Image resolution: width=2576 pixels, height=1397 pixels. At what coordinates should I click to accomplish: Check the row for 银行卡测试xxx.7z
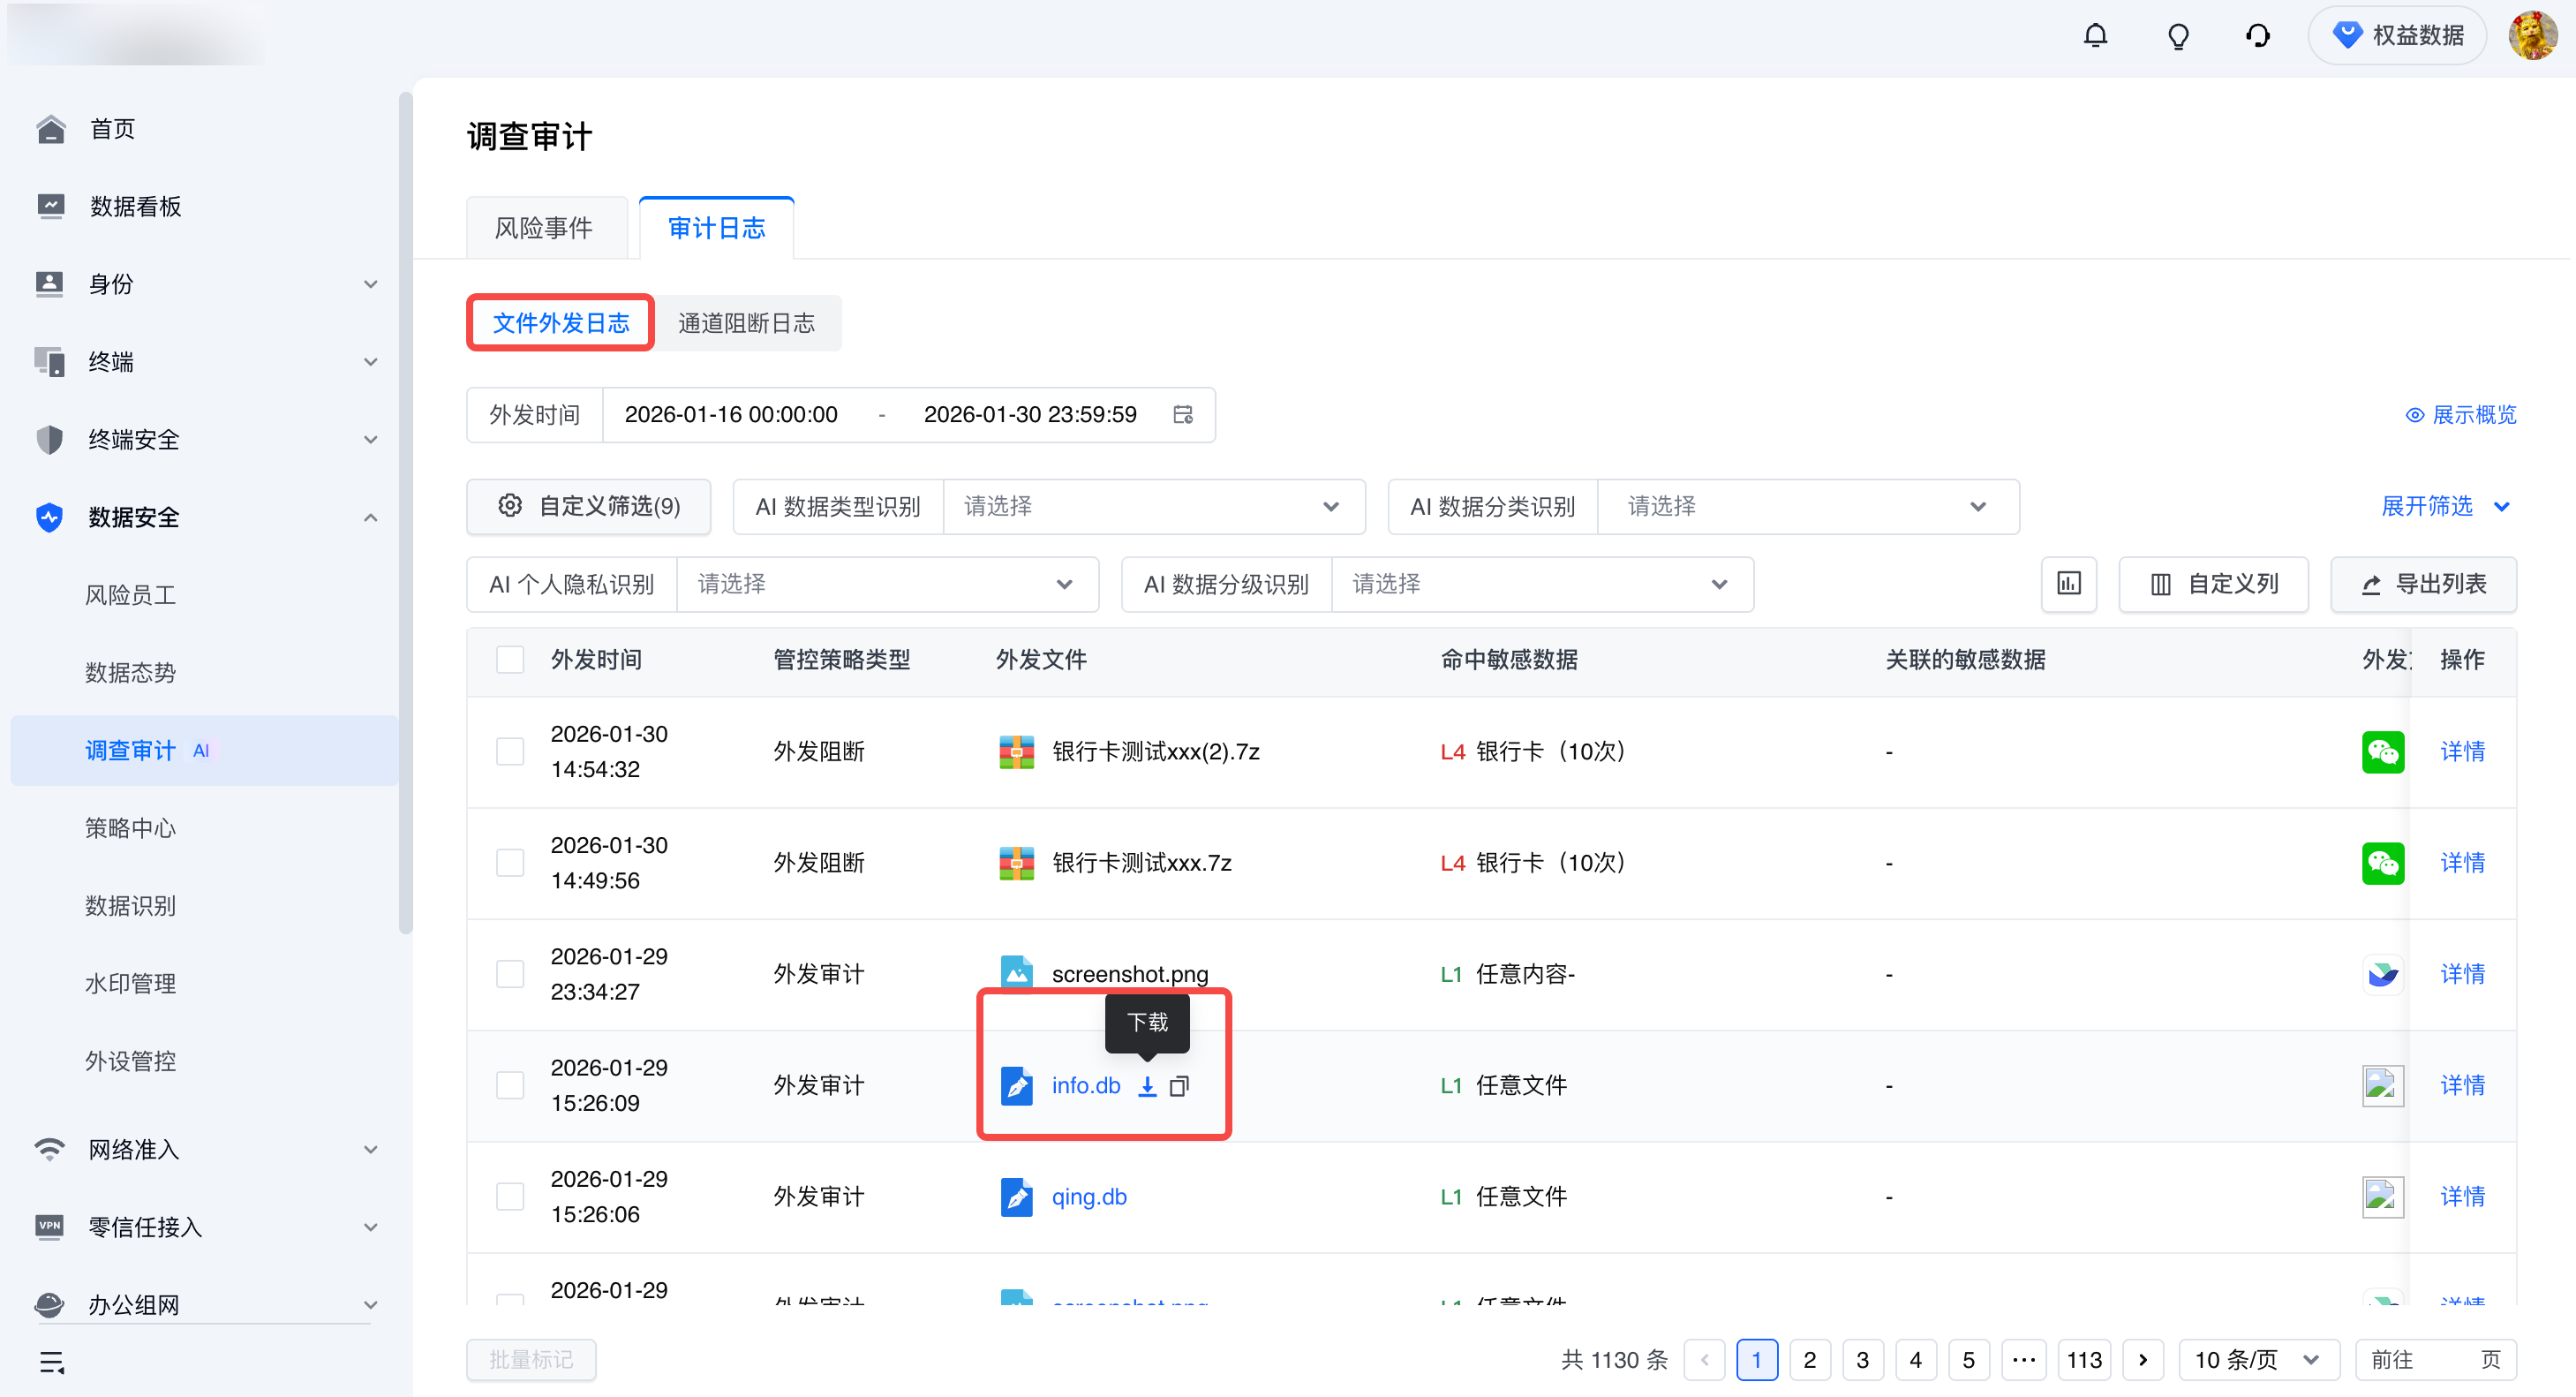click(510, 862)
